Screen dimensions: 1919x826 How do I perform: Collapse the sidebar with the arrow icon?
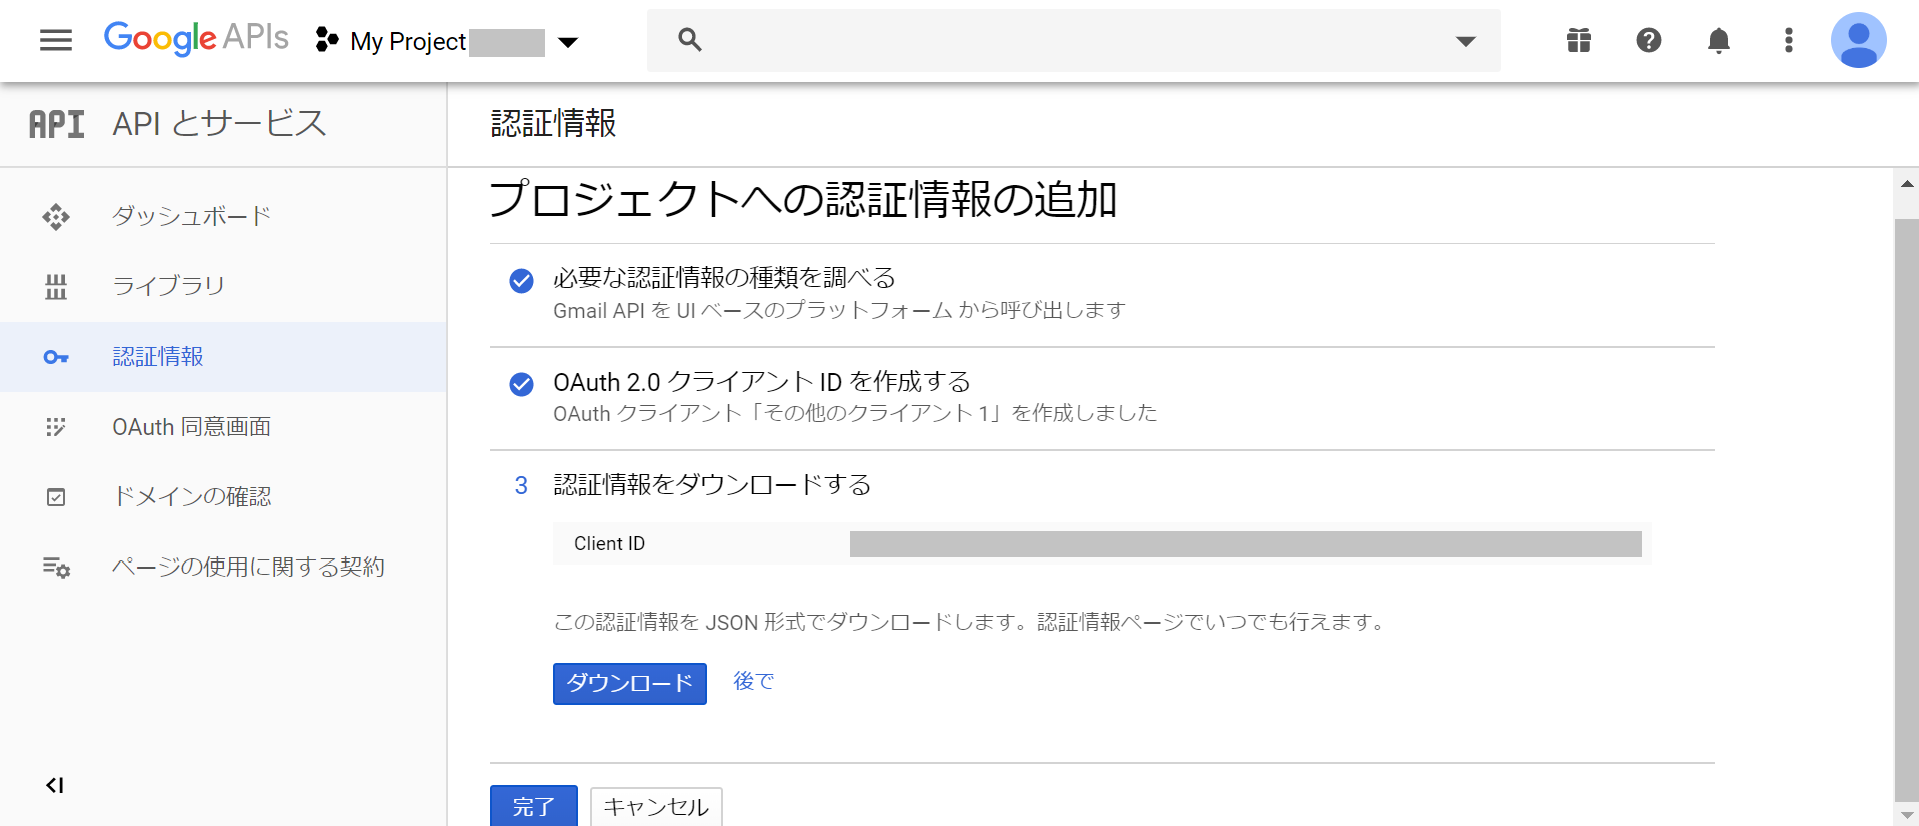pyautogui.click(x=55, y=785)
